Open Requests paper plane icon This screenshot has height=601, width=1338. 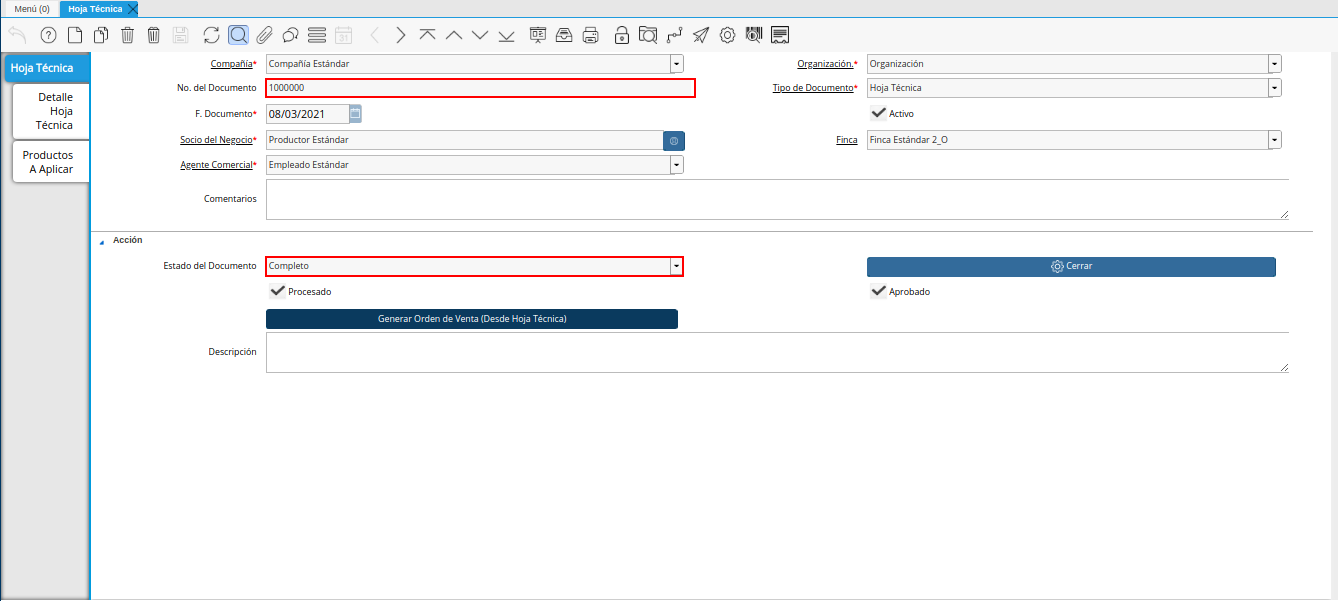701,35
